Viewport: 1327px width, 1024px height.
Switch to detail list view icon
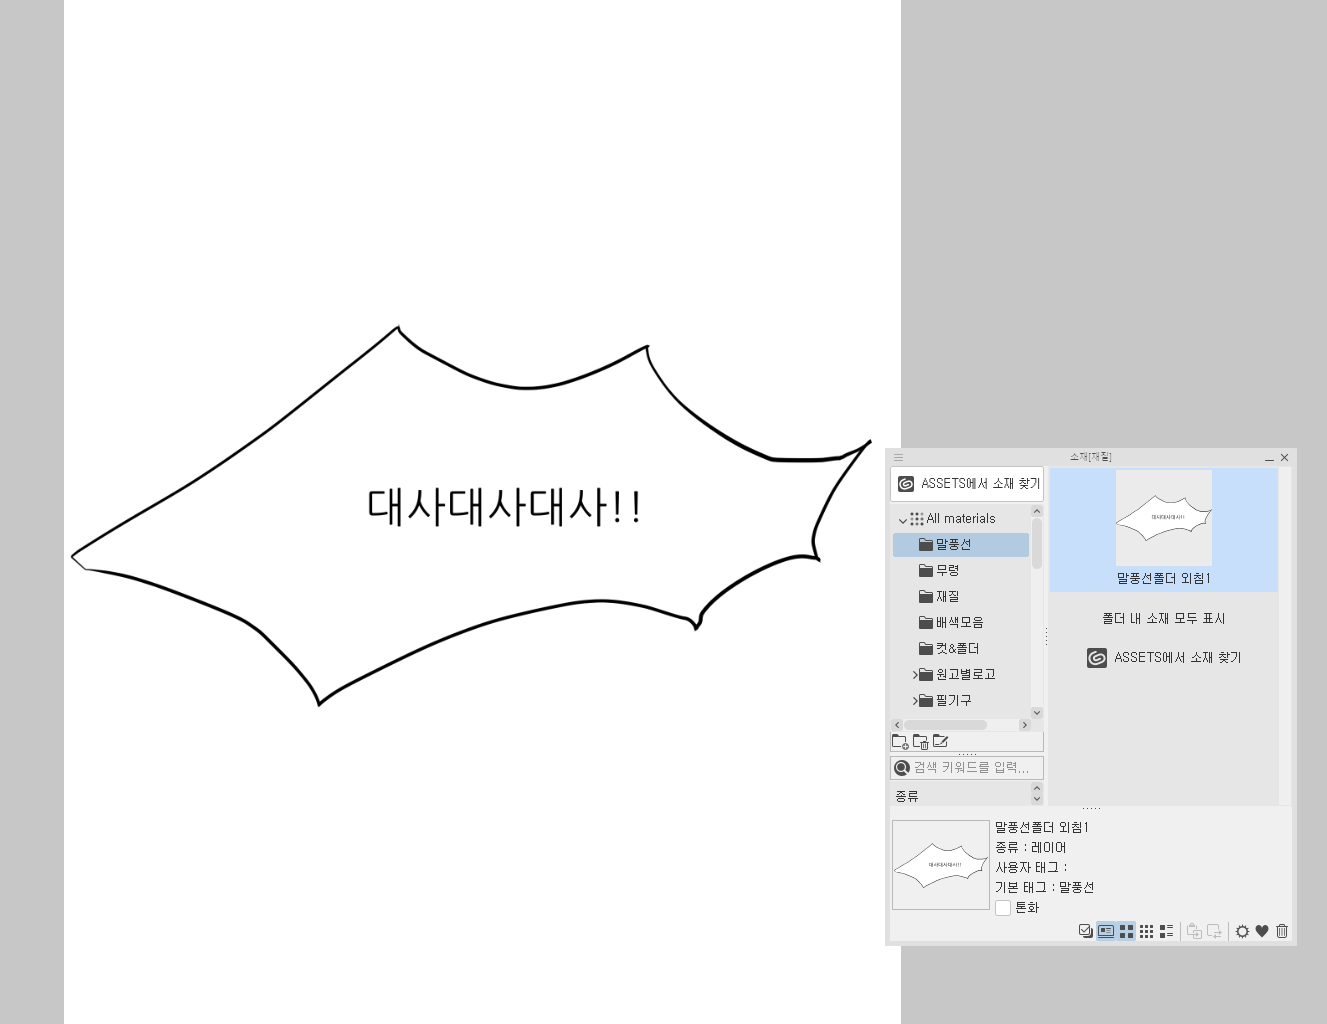pyautogui.click(x=1166, y=931)
